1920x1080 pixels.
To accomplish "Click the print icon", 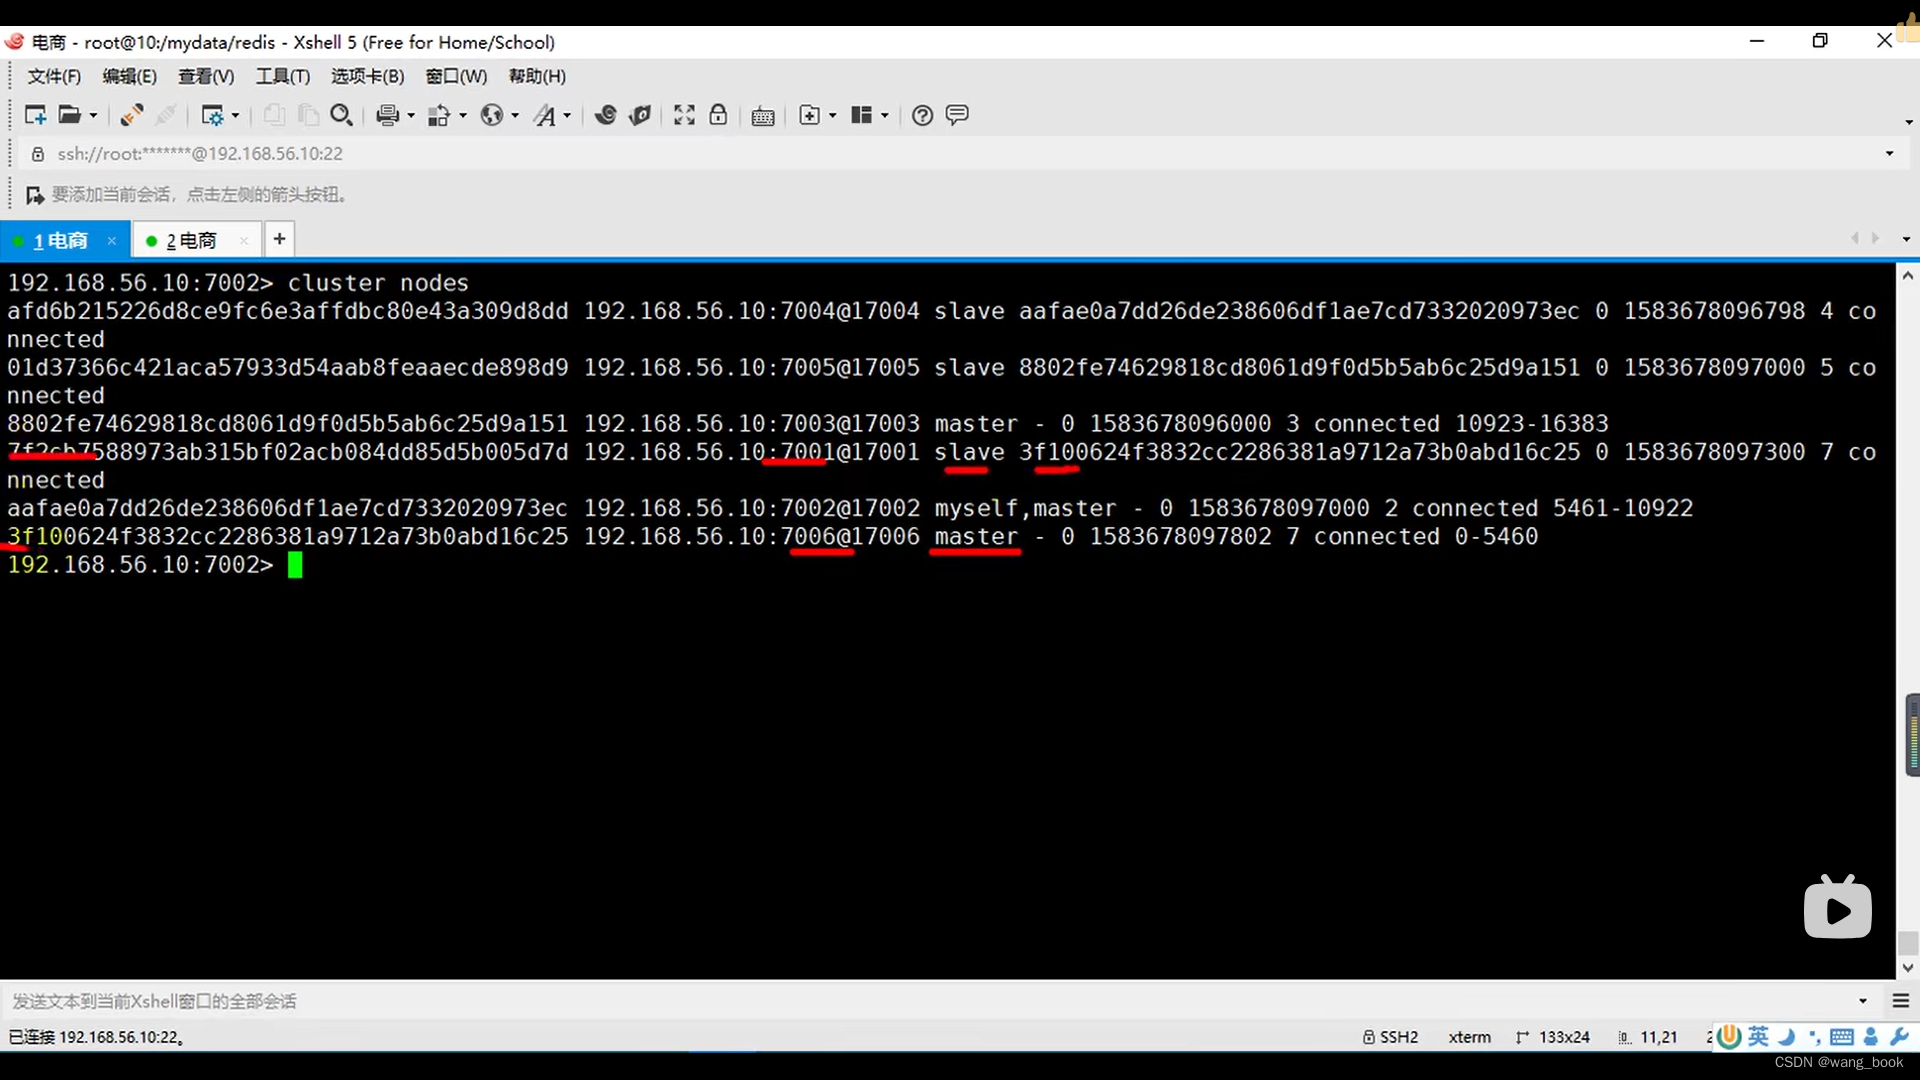I will pyautogui.click(x=387, y=115).
